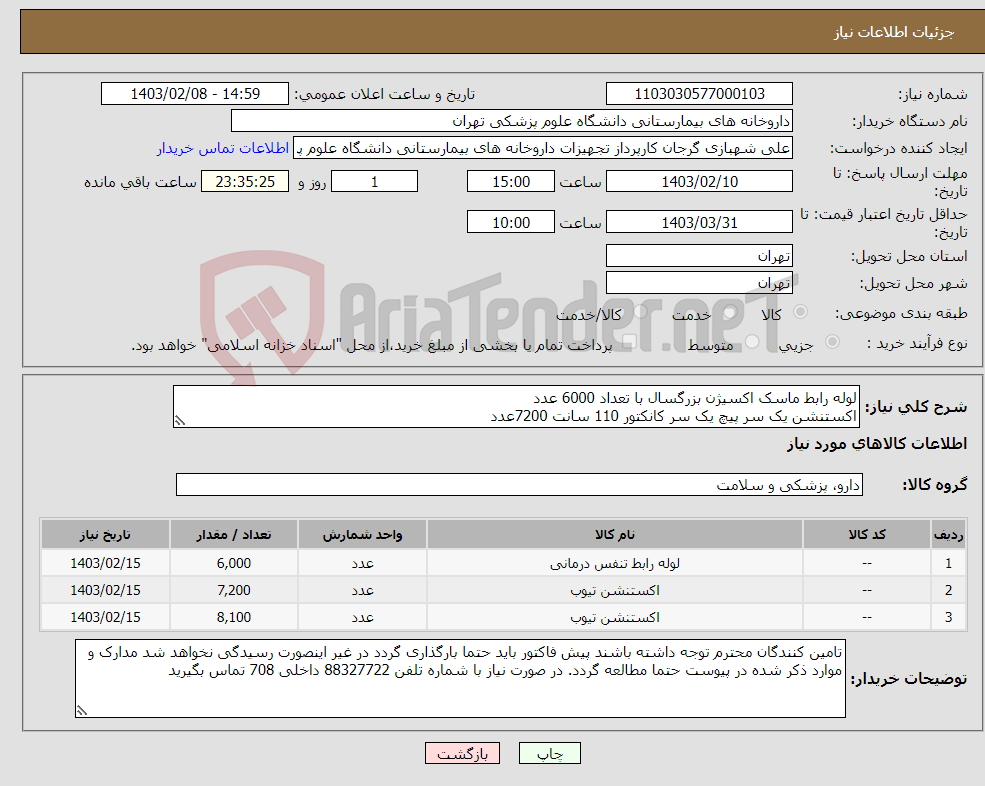Select the متوسط purchase type radio
Image resolution: width=985 pixels, height=786 pixels.
(x=752, y=341)
